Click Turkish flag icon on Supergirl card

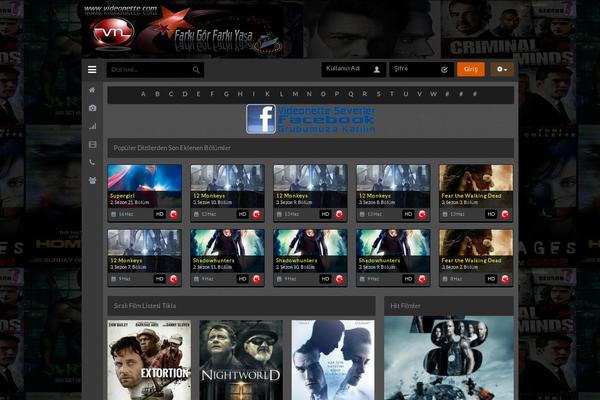point(174,214)
